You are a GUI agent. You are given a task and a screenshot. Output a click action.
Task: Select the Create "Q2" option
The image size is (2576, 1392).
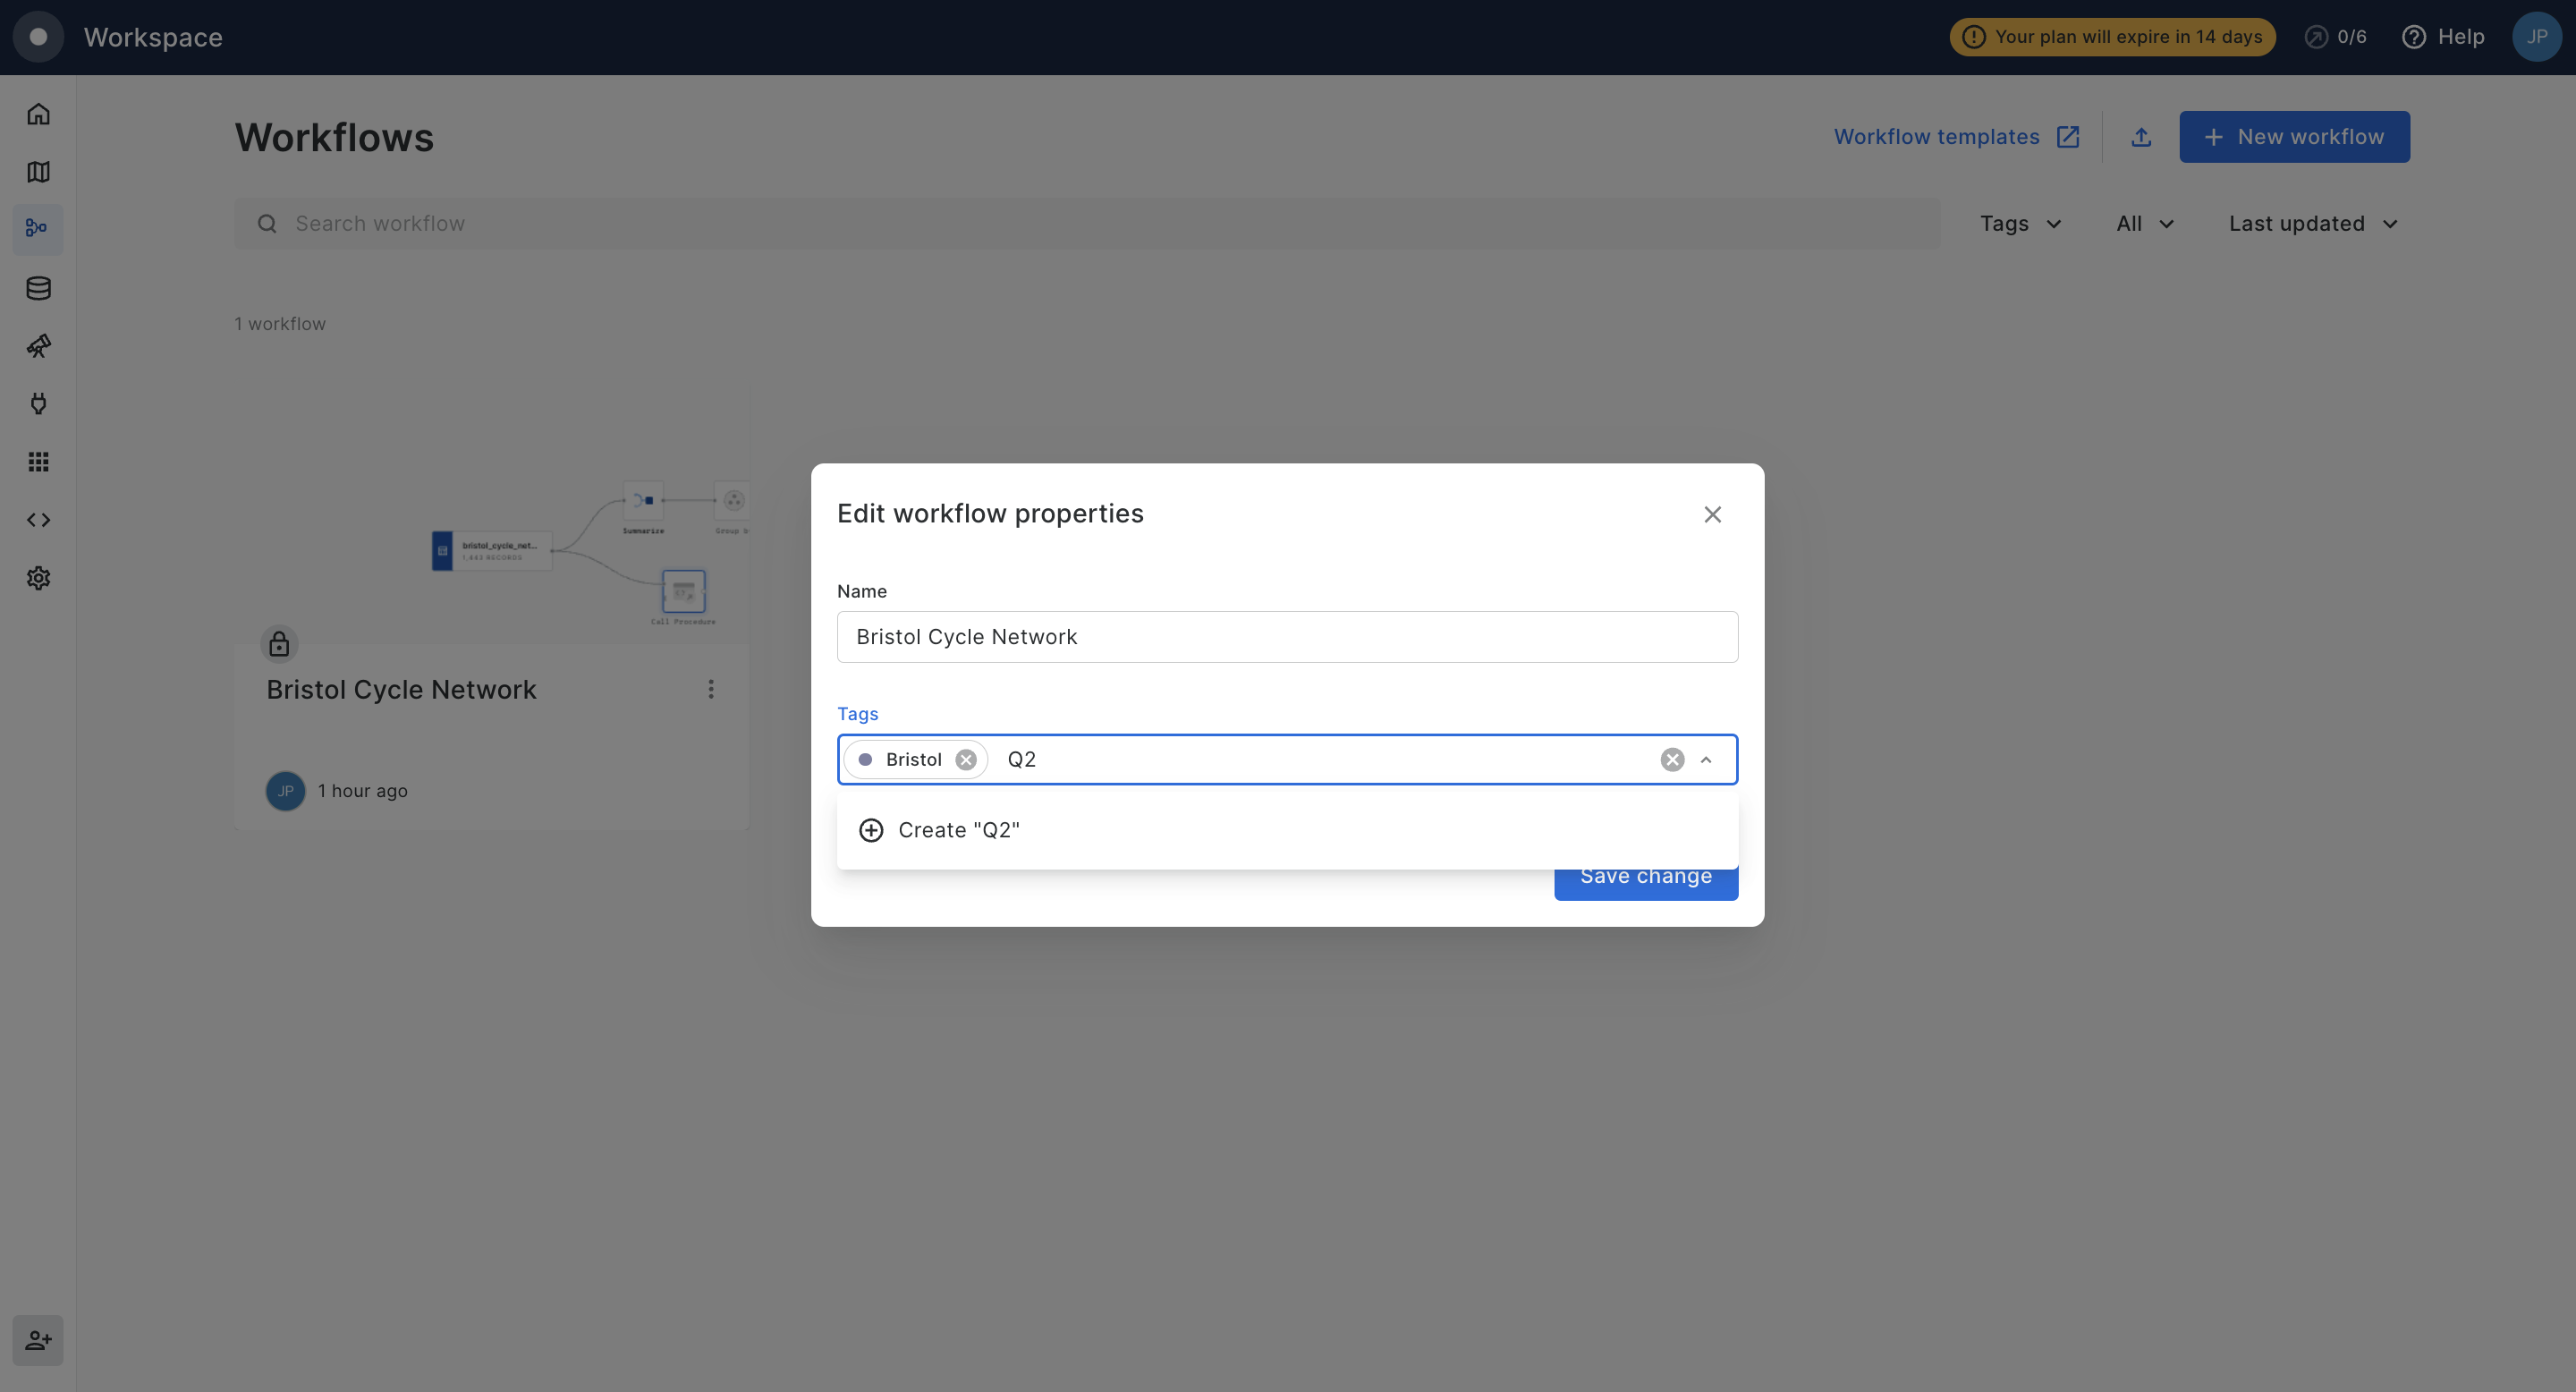pos(958,830)
